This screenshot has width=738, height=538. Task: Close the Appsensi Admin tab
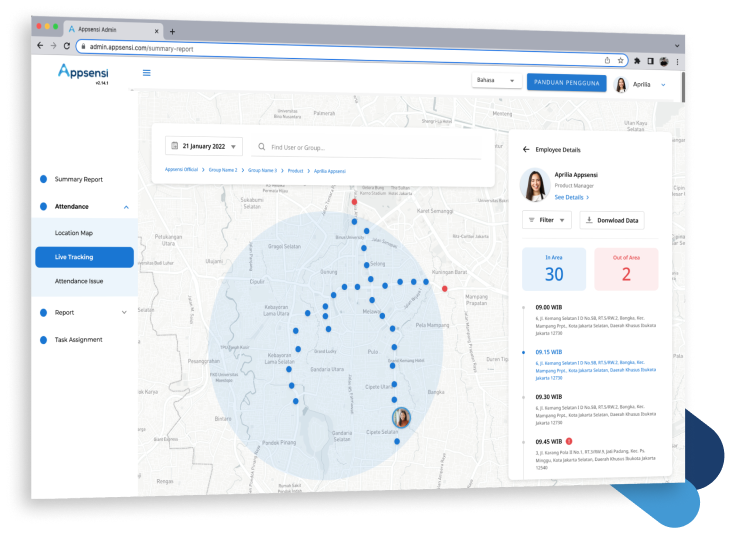pyautogui.click(x=156, y=31)
